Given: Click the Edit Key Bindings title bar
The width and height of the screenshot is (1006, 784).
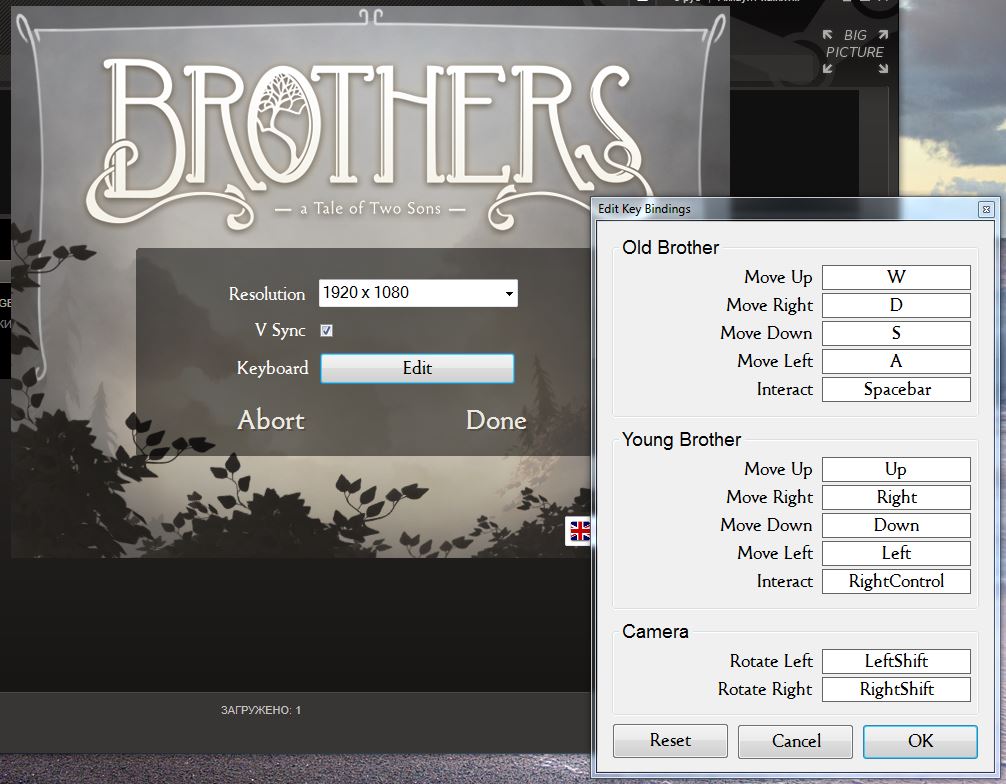Looking at the screenshot, I should pyautogui.click(x=787, y=209).
